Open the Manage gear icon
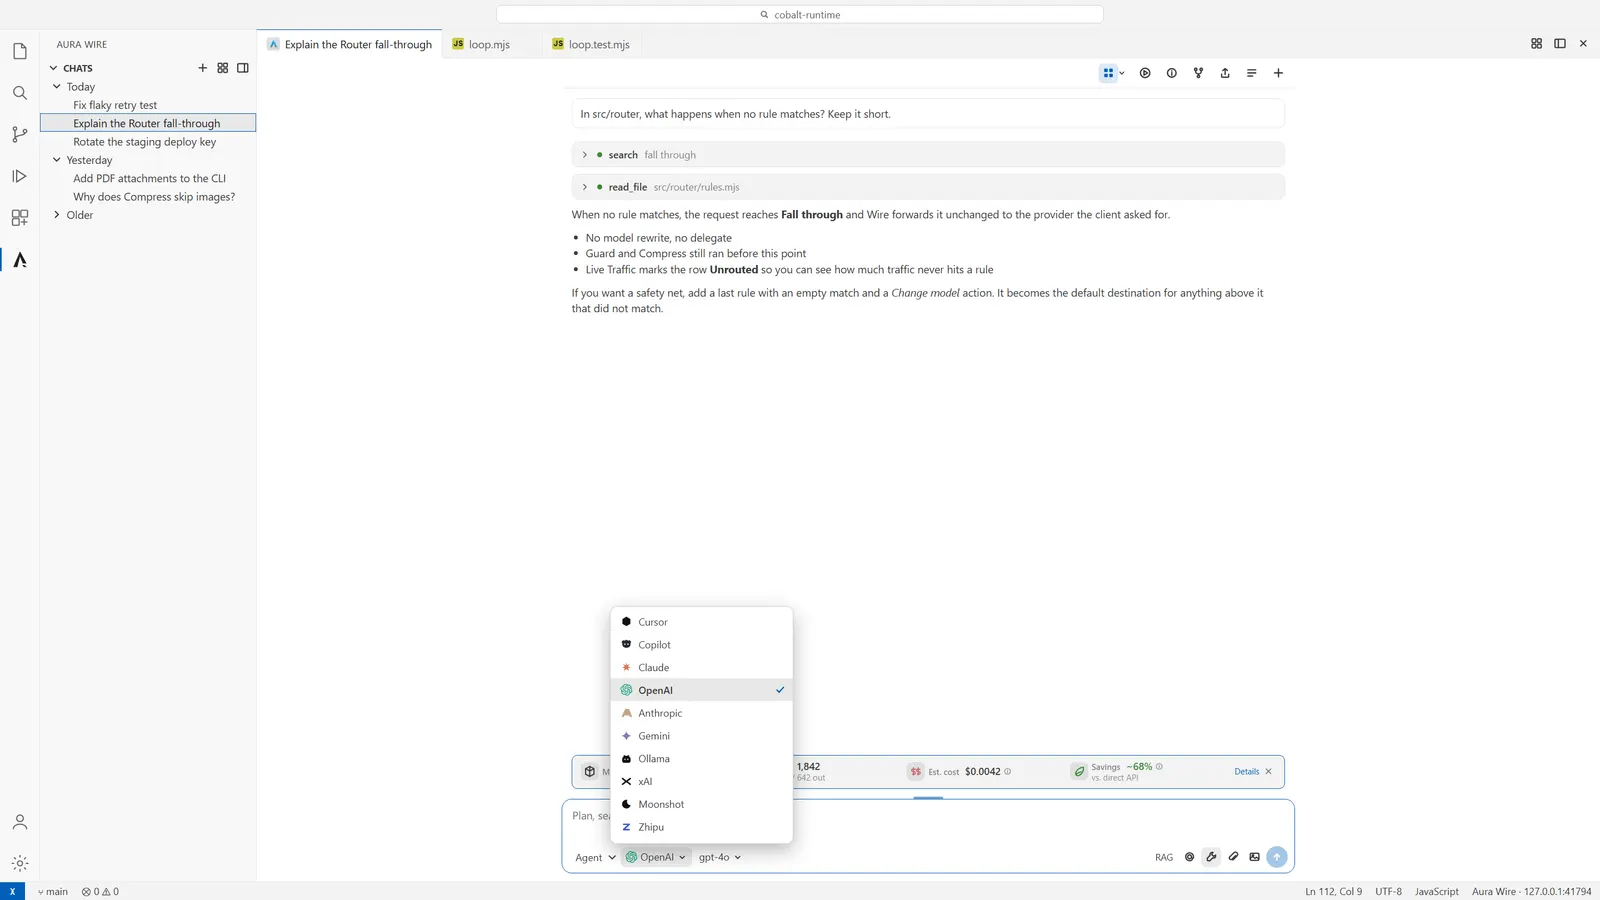Viewport: 1600px width, 900px height. tap(19, 863)
